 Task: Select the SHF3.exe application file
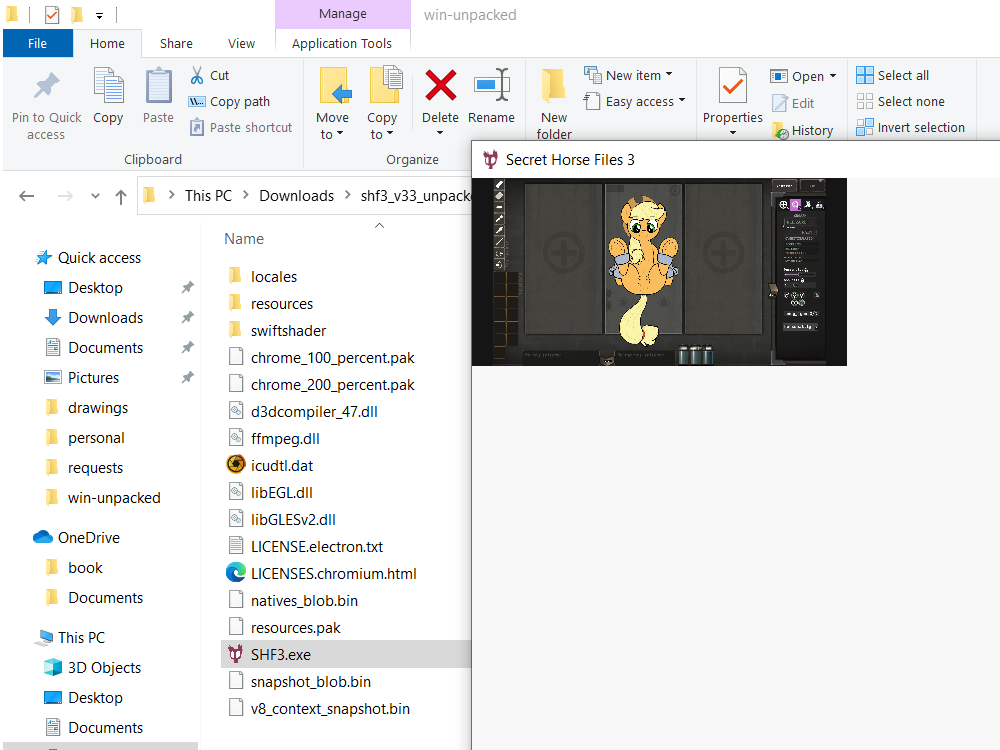pyautogui.click(x=346, y=654)
